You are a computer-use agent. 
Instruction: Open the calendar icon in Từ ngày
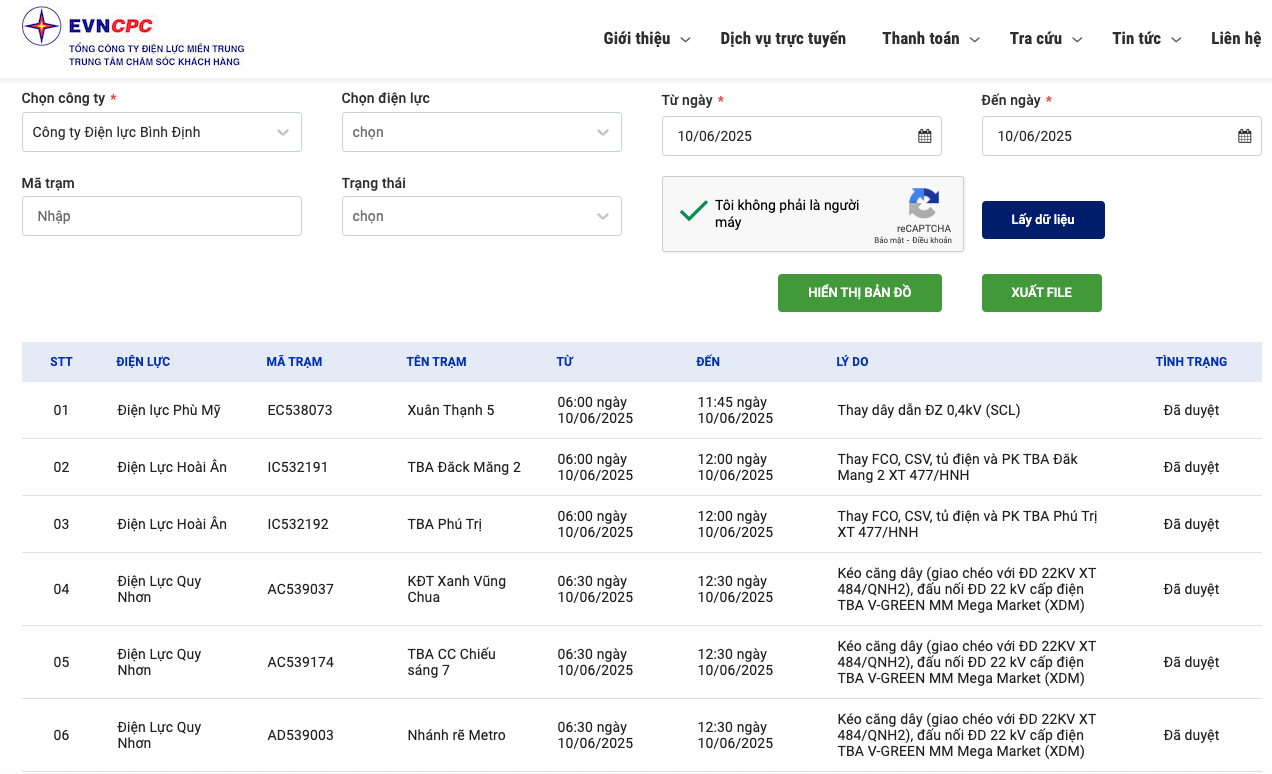pyautogui.click(x=924, y=136)
